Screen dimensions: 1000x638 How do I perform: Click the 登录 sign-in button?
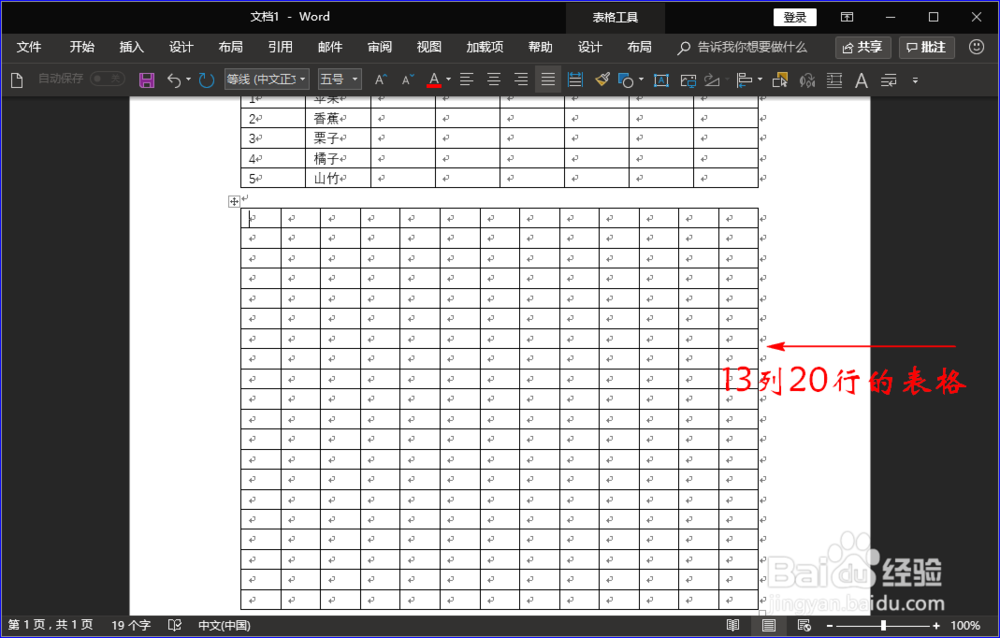coord(795,17)
